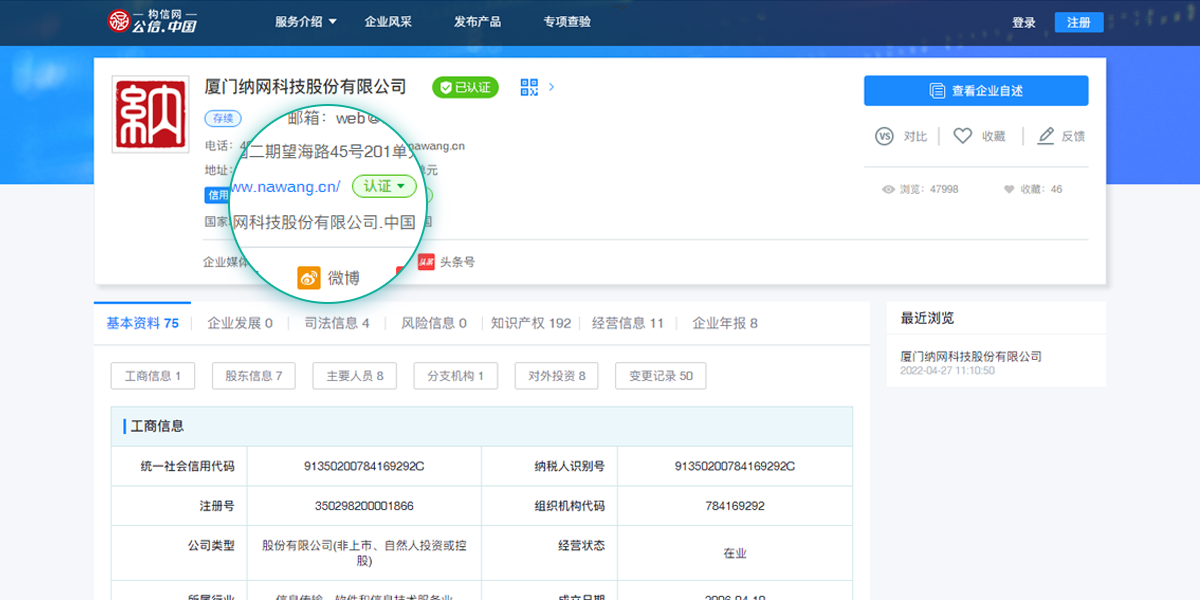Image resolution: width=1200 pixels, height=600 pixels.
Task: Click the 收藏 heart icon
Action: [x=962, y=136]
